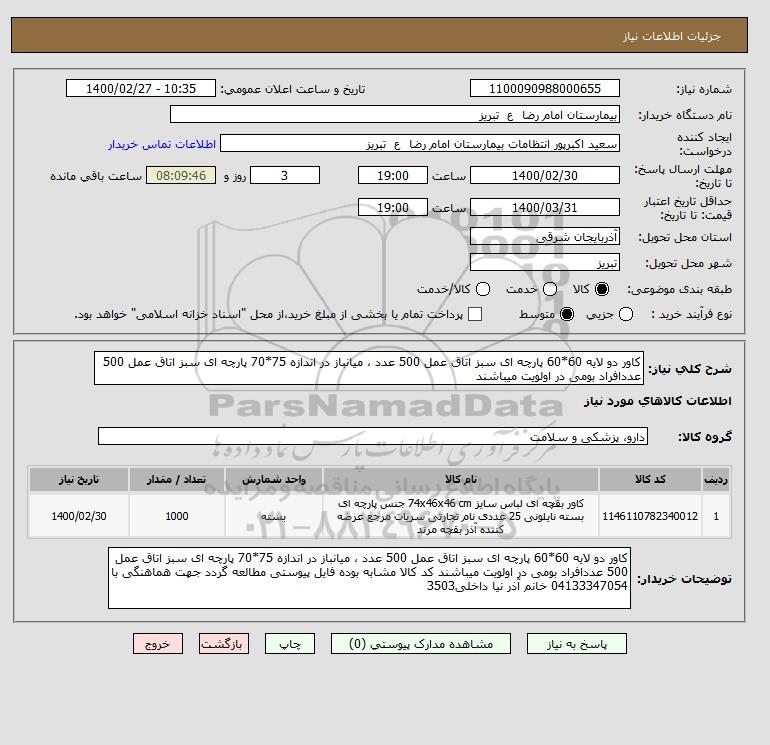Click مشاهده مدارک پیوستی (0) button
The height and width of the screenshot is (745, 770).
pos(421,644)
